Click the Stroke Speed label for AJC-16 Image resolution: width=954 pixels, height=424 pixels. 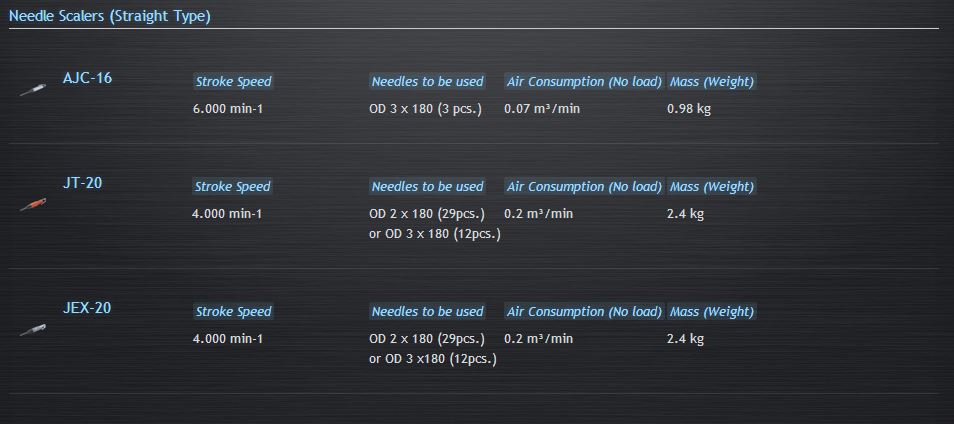[233, 82]
